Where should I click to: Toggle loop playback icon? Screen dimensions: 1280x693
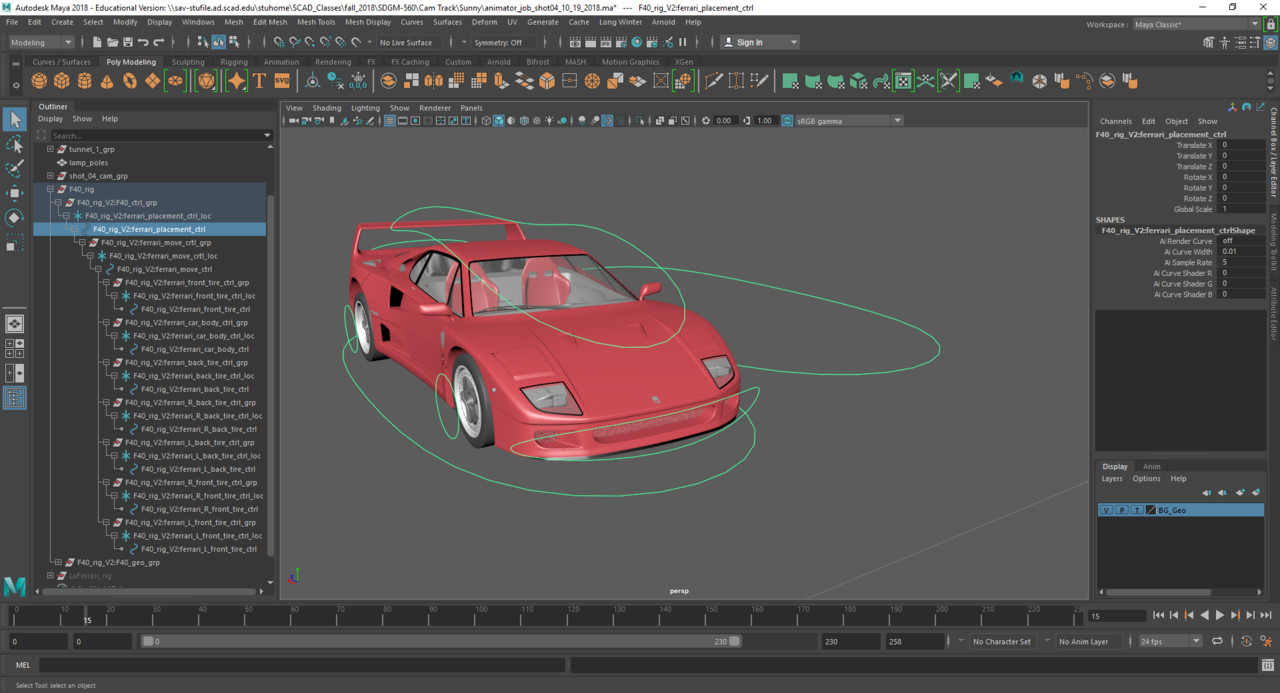click(x=1219, y=641)
